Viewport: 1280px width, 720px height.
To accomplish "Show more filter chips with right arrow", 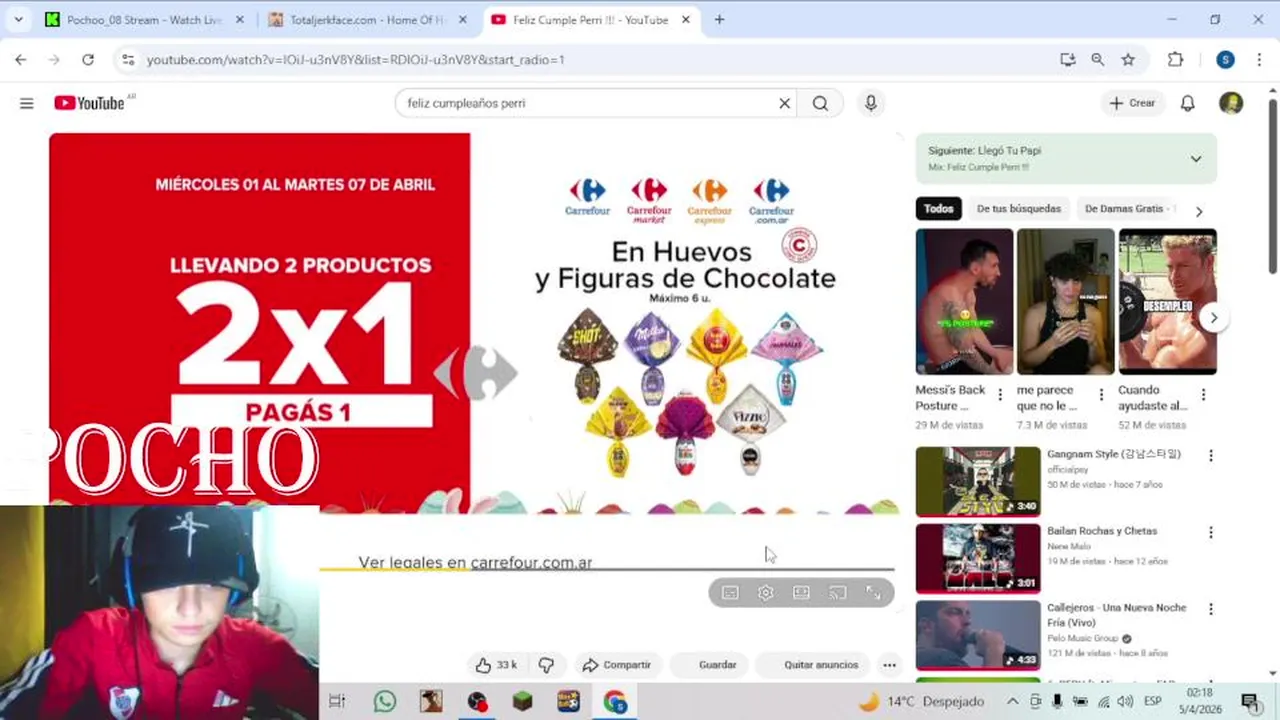I will [1199, 211].
